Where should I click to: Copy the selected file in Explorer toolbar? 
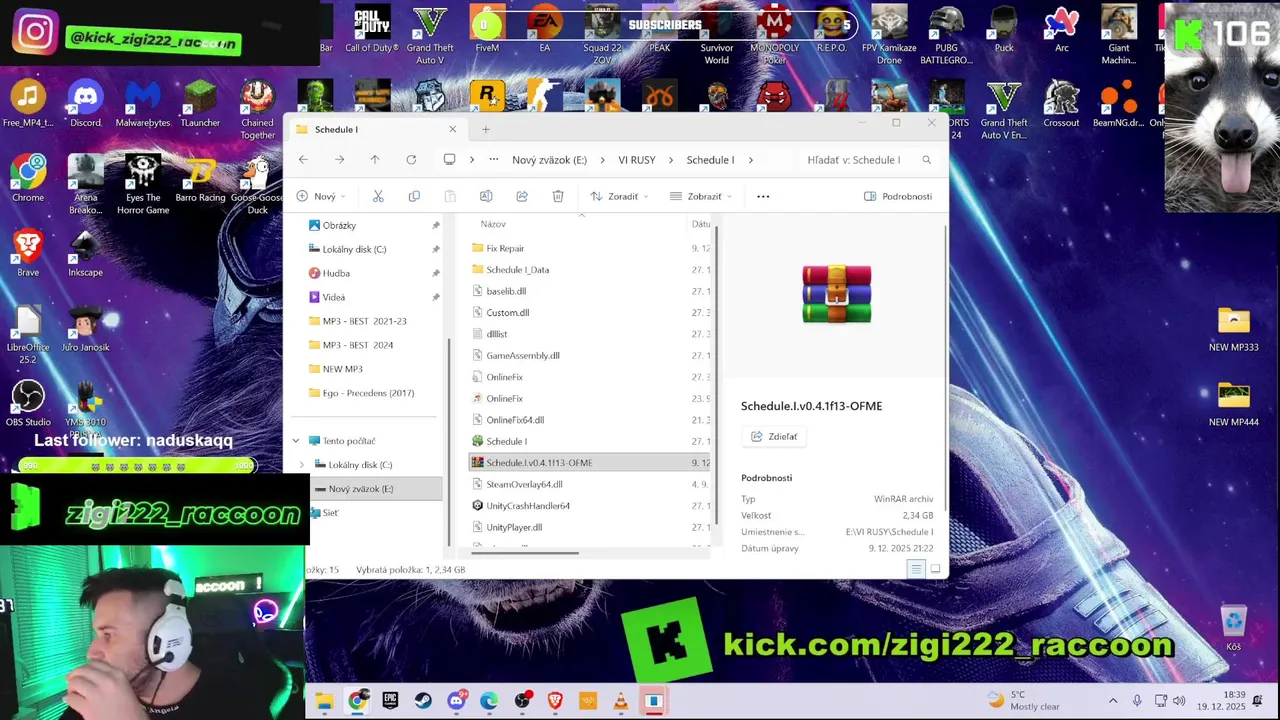pyautogui.click(x=414, y=196)
